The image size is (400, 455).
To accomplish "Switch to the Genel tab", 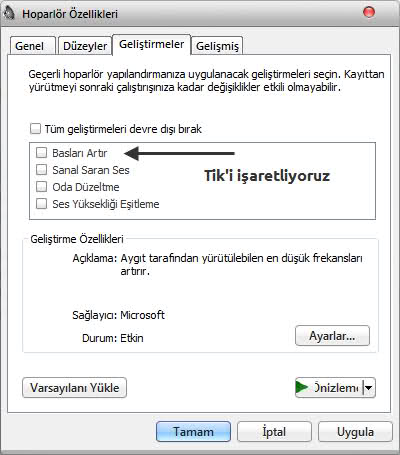I will pos(32,46).
